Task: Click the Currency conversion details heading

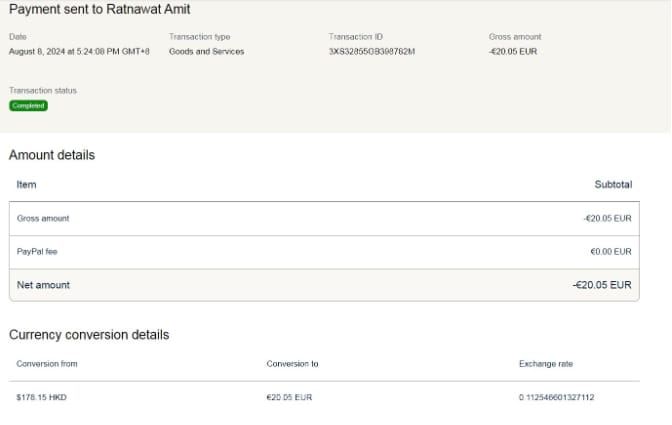Action: click(89, 335)
